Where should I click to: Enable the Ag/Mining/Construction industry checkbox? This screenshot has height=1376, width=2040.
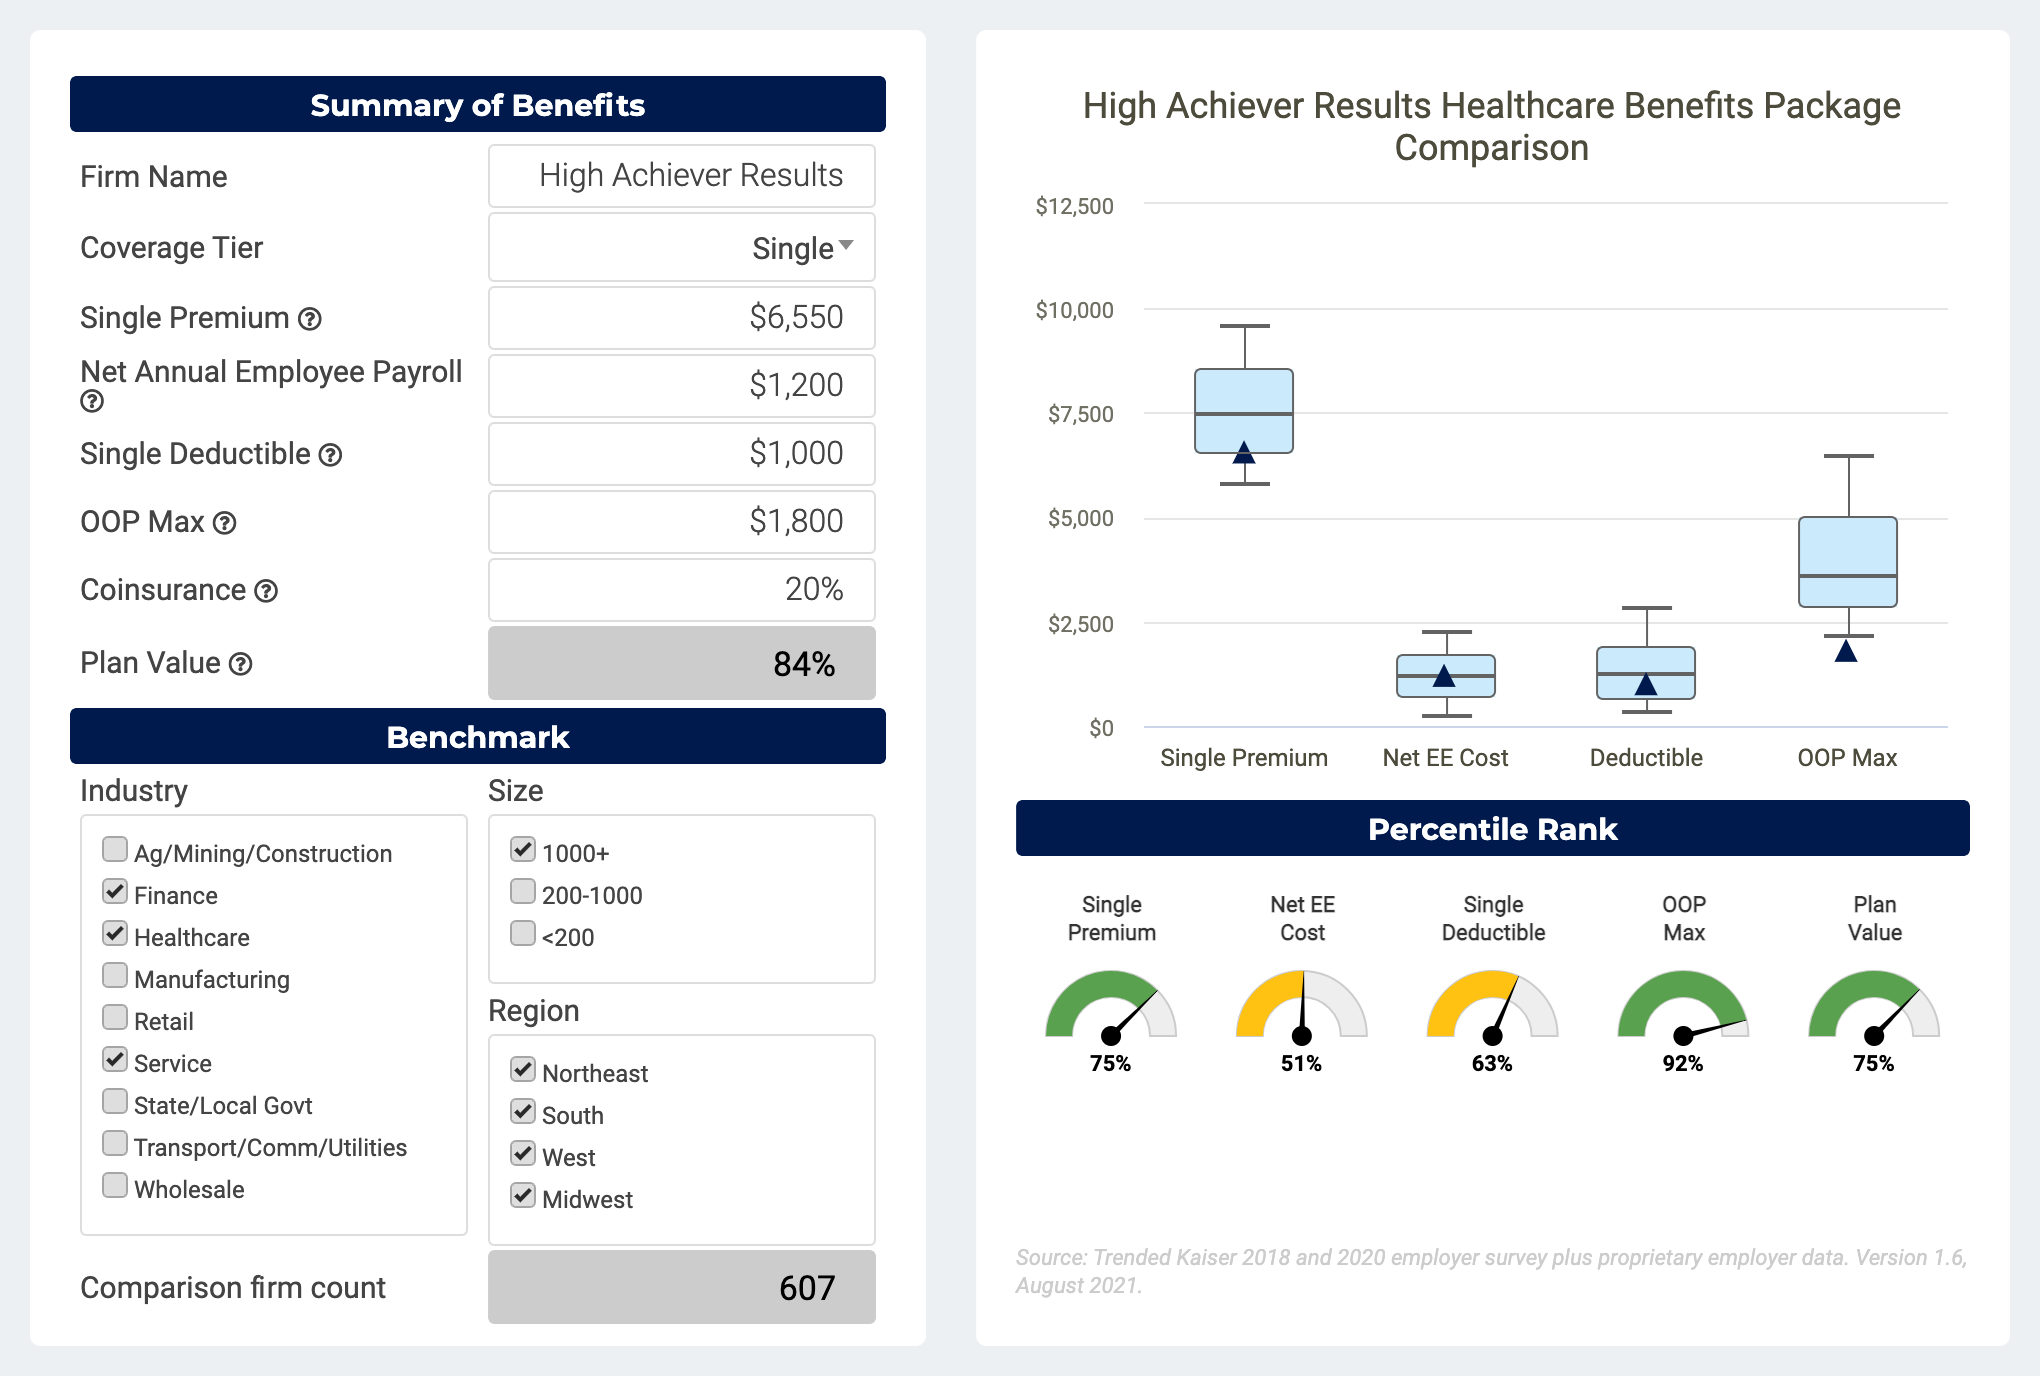point(115,850)
